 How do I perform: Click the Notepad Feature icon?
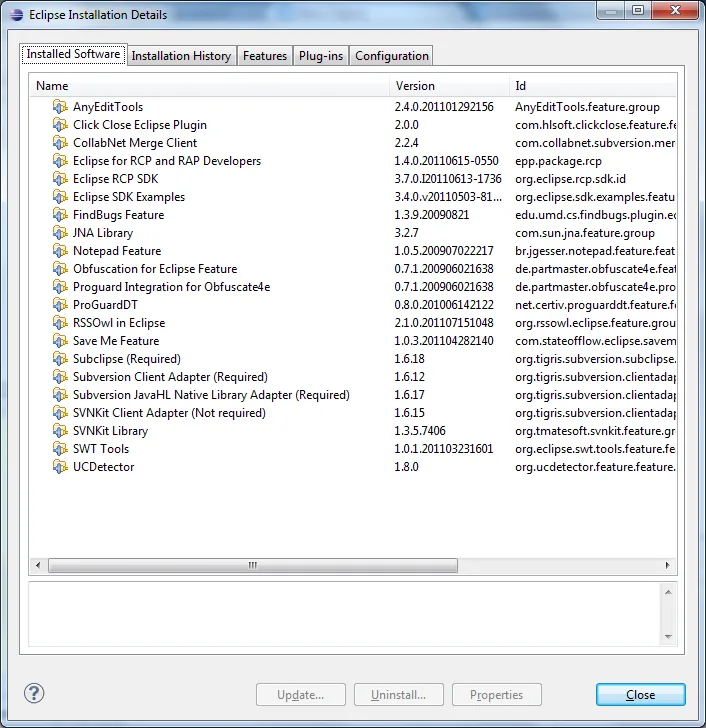click(x=59, y=251)
